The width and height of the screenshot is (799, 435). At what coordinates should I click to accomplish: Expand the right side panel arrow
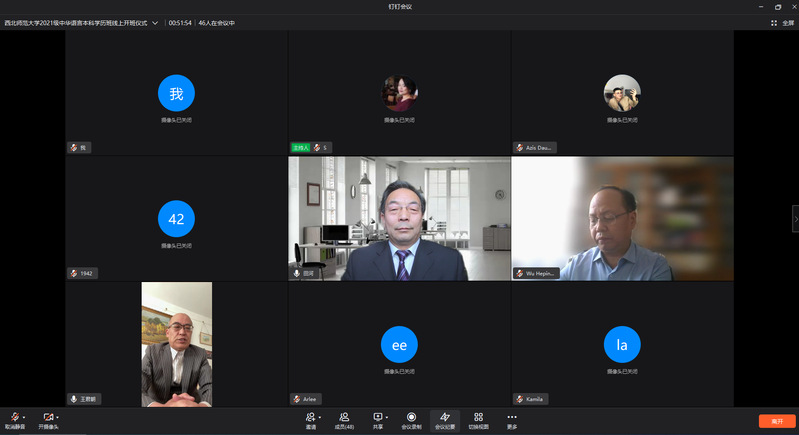pyautogui.click(x=795, y=218)
